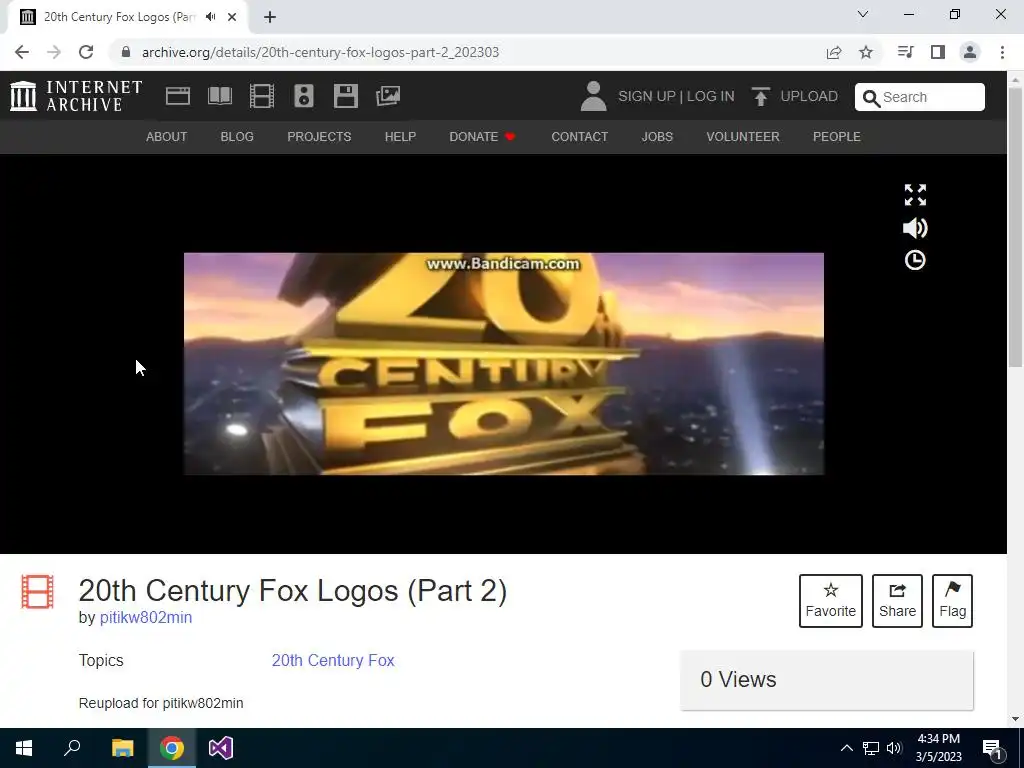
Task: Click the address bar URL
Action: pyautogui.click(x=320, y=52)
